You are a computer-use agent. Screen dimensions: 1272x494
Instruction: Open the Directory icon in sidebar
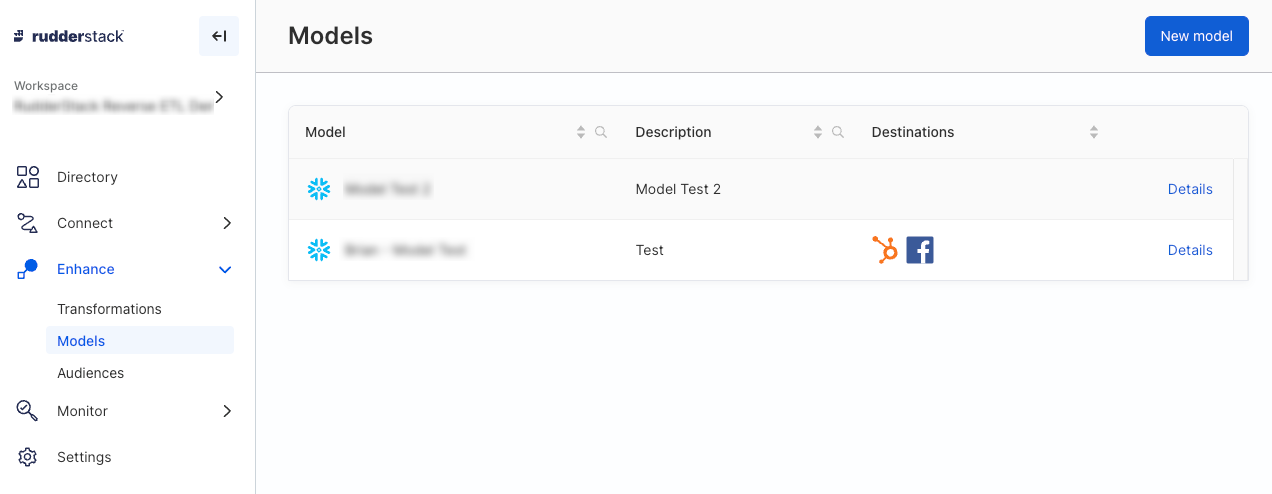tap(28, 177)
